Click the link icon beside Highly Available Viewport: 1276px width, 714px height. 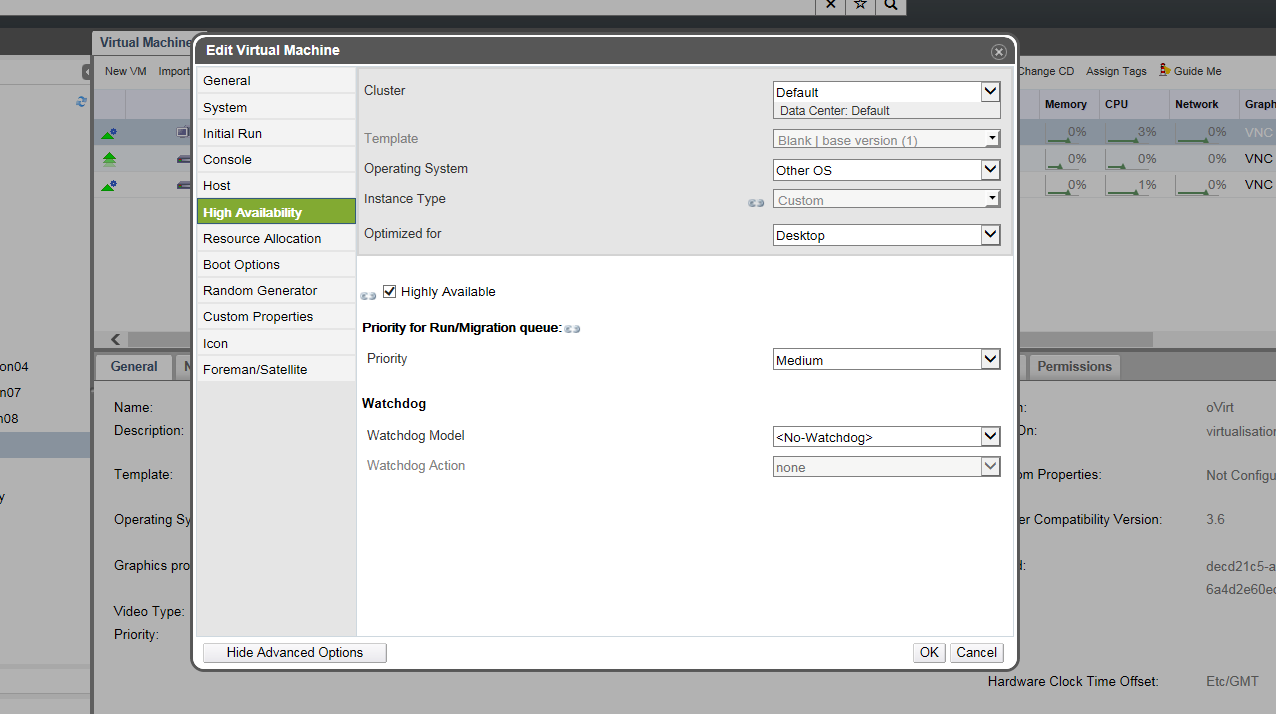[368, 295]
